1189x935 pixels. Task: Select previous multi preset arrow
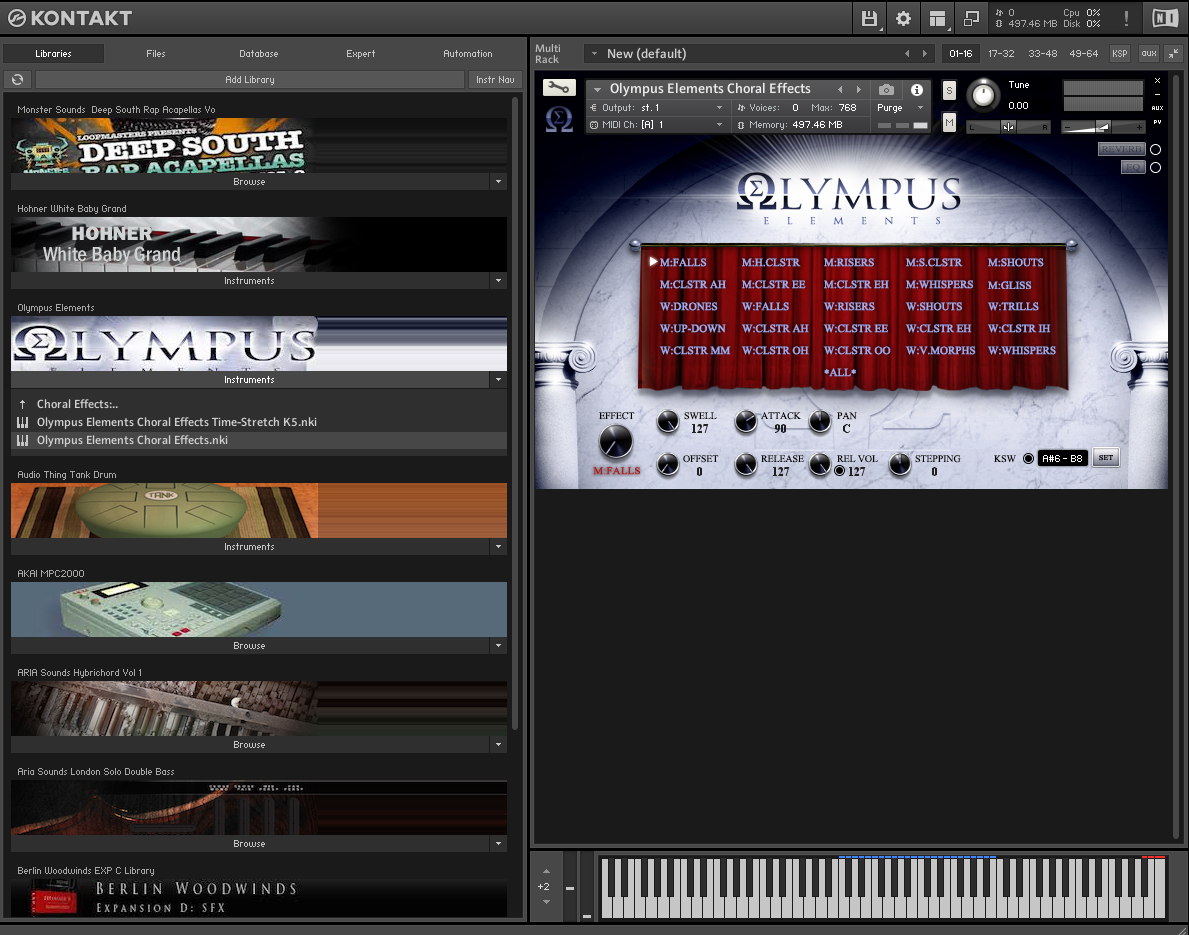coord(907,54)
